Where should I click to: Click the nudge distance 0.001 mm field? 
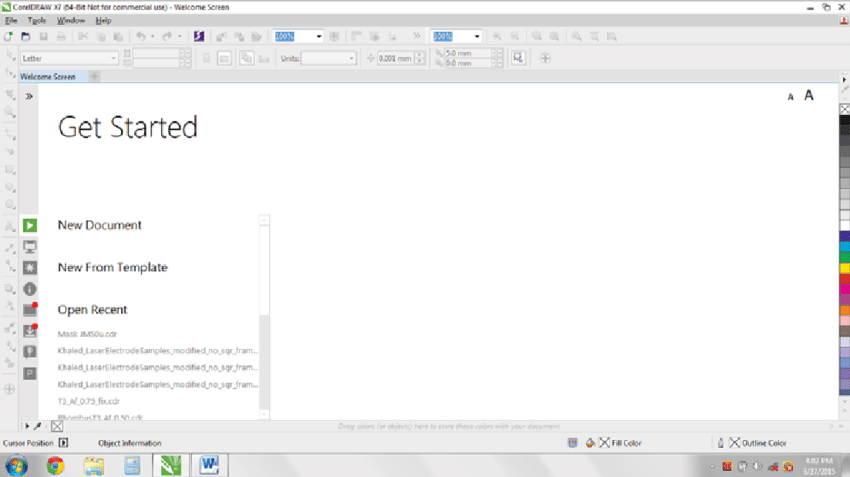click(395, 58)
